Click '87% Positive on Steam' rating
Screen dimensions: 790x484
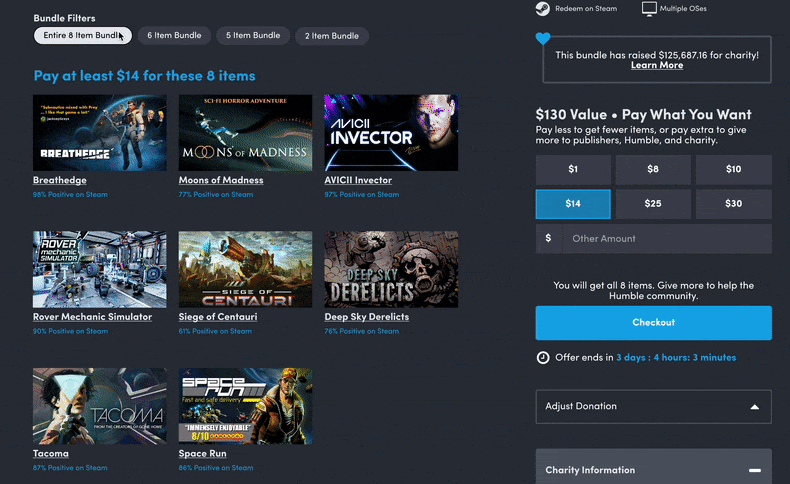coord(70,468)
